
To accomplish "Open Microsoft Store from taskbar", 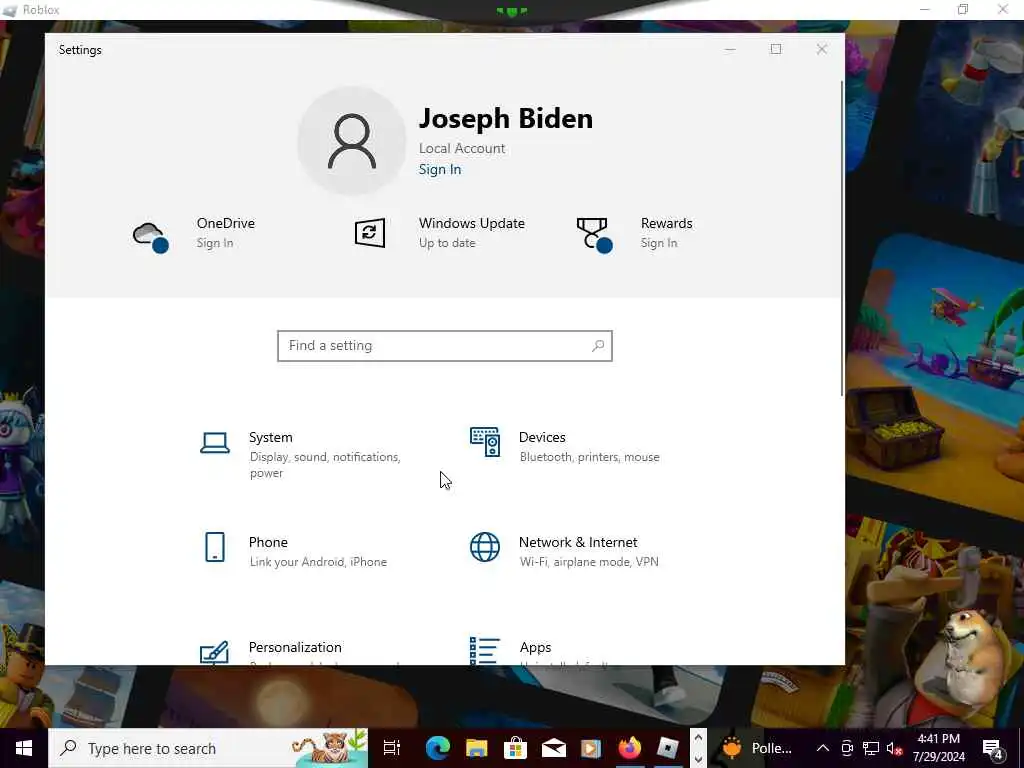I will point(515,748).
